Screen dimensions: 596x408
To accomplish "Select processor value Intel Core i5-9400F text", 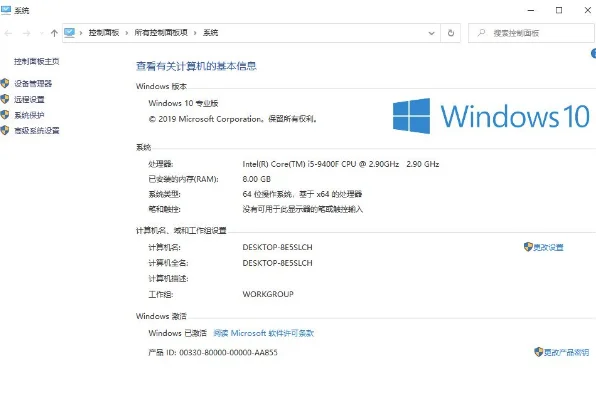I will click(341, 164).
